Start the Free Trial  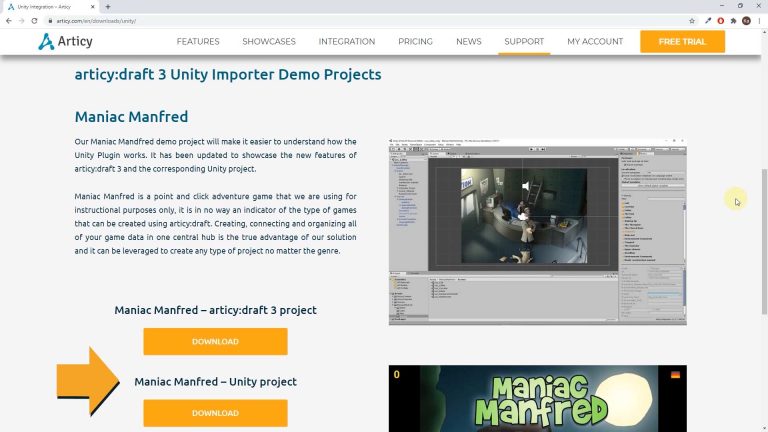[682, 42]
